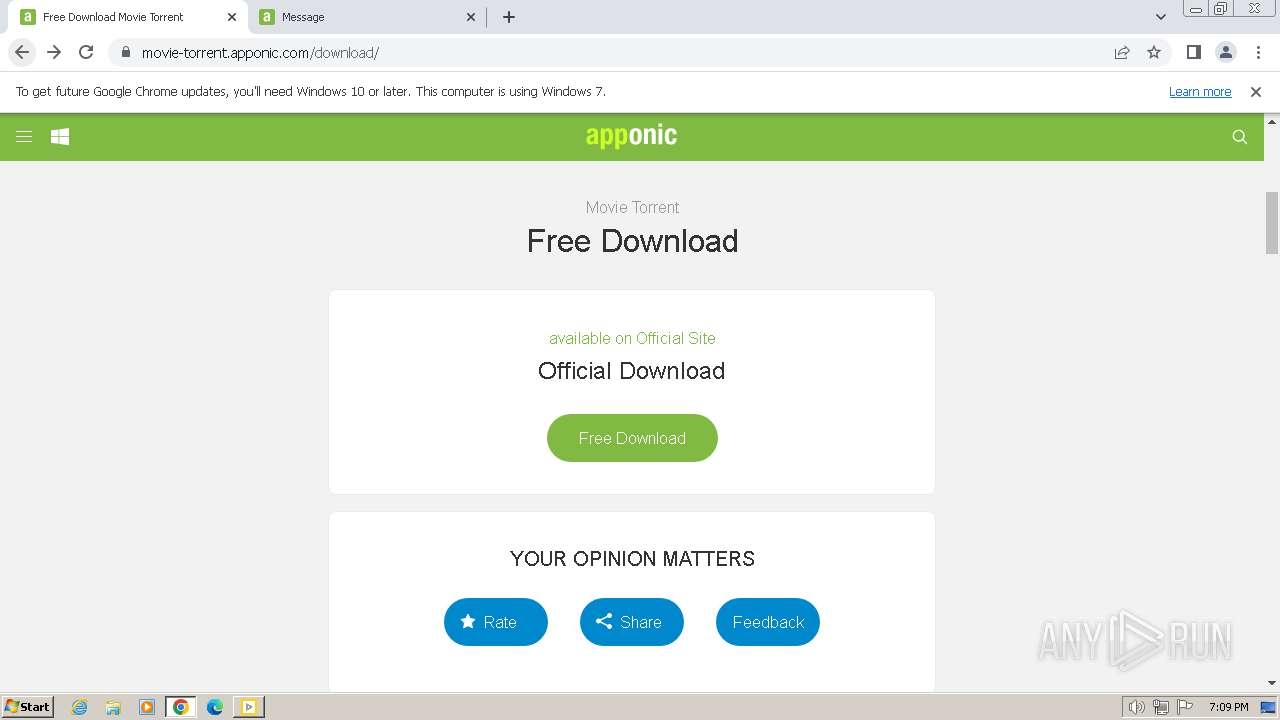
Task: Reload the page
Action: (86, 52)
